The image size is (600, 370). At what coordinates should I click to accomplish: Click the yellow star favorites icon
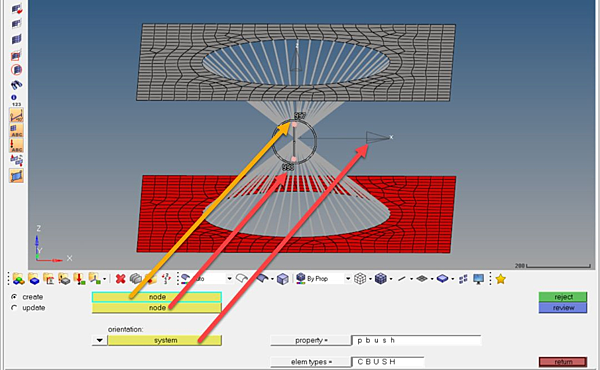click(501, 279)
